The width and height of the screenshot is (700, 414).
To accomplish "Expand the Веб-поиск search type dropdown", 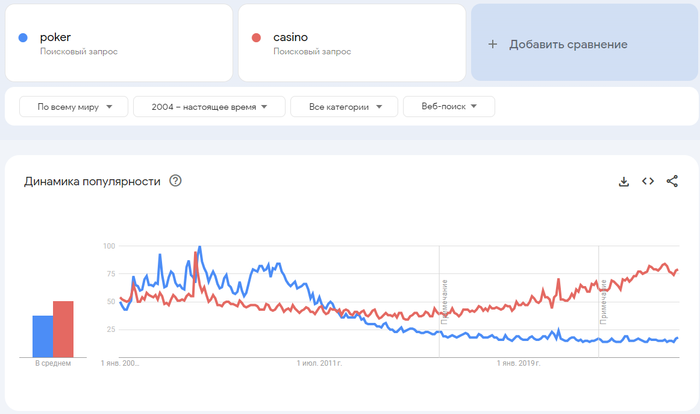I will (449, 107).
